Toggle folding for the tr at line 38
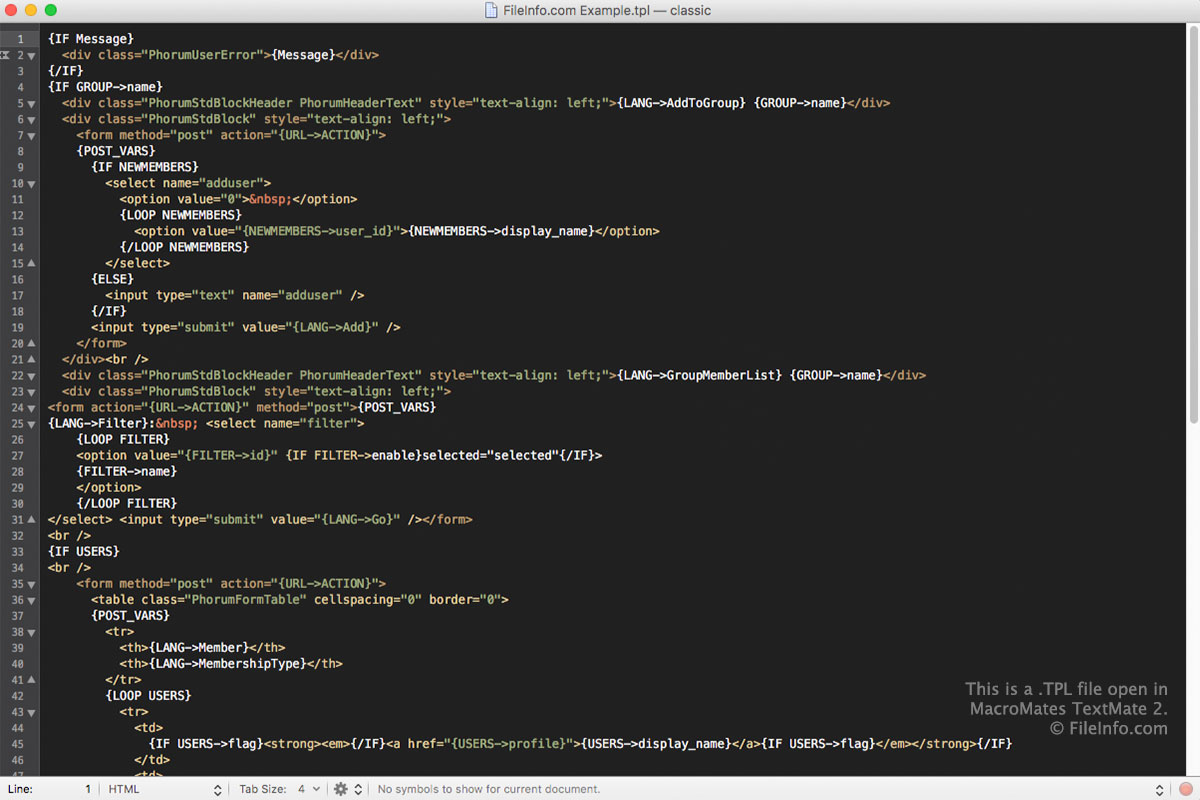Screen dimensions: 1200x800 31,631
